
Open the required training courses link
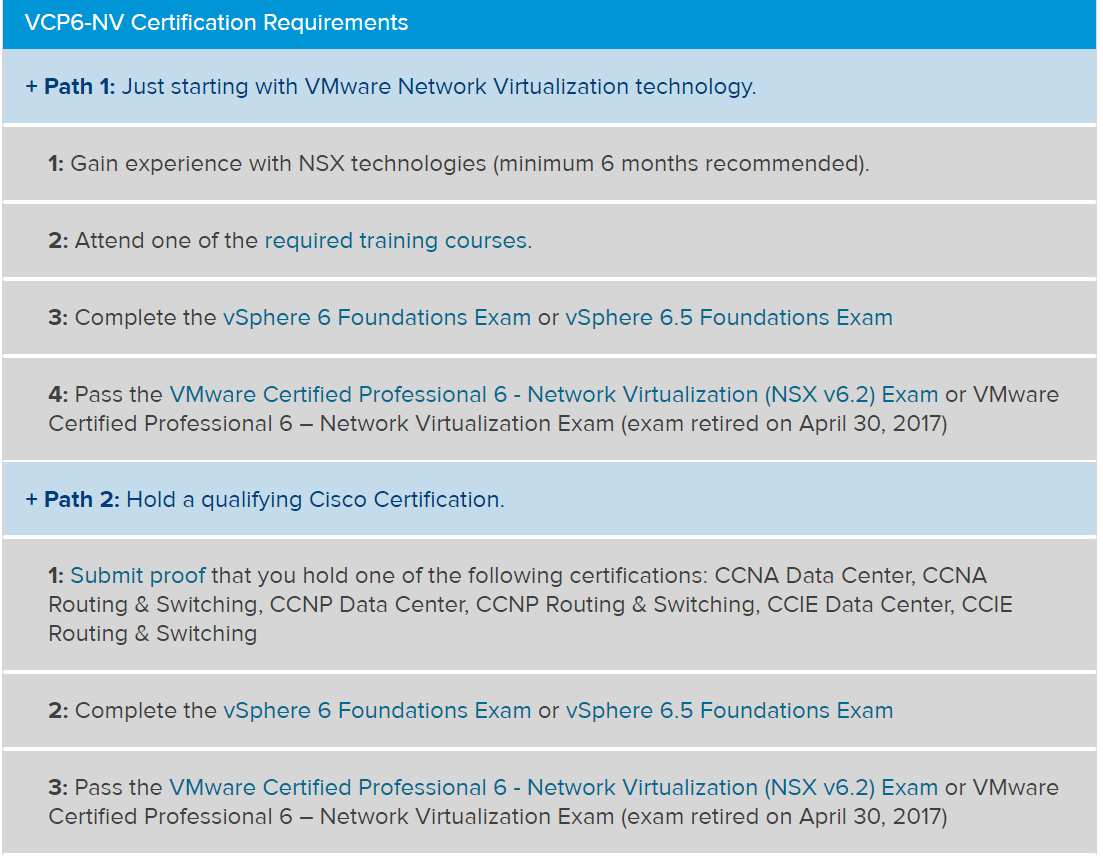[x=396, y=241]
